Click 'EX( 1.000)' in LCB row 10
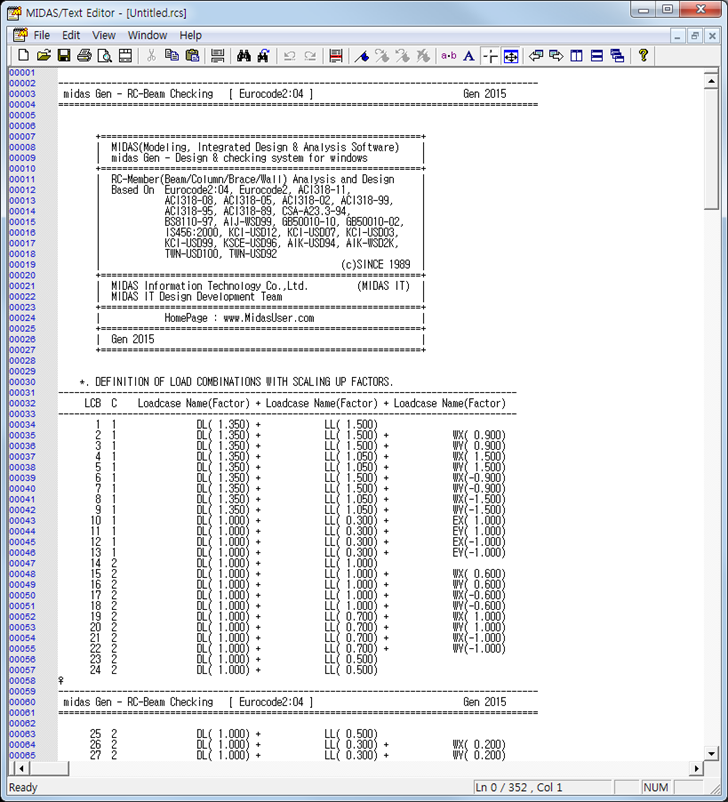 point(479,521)
